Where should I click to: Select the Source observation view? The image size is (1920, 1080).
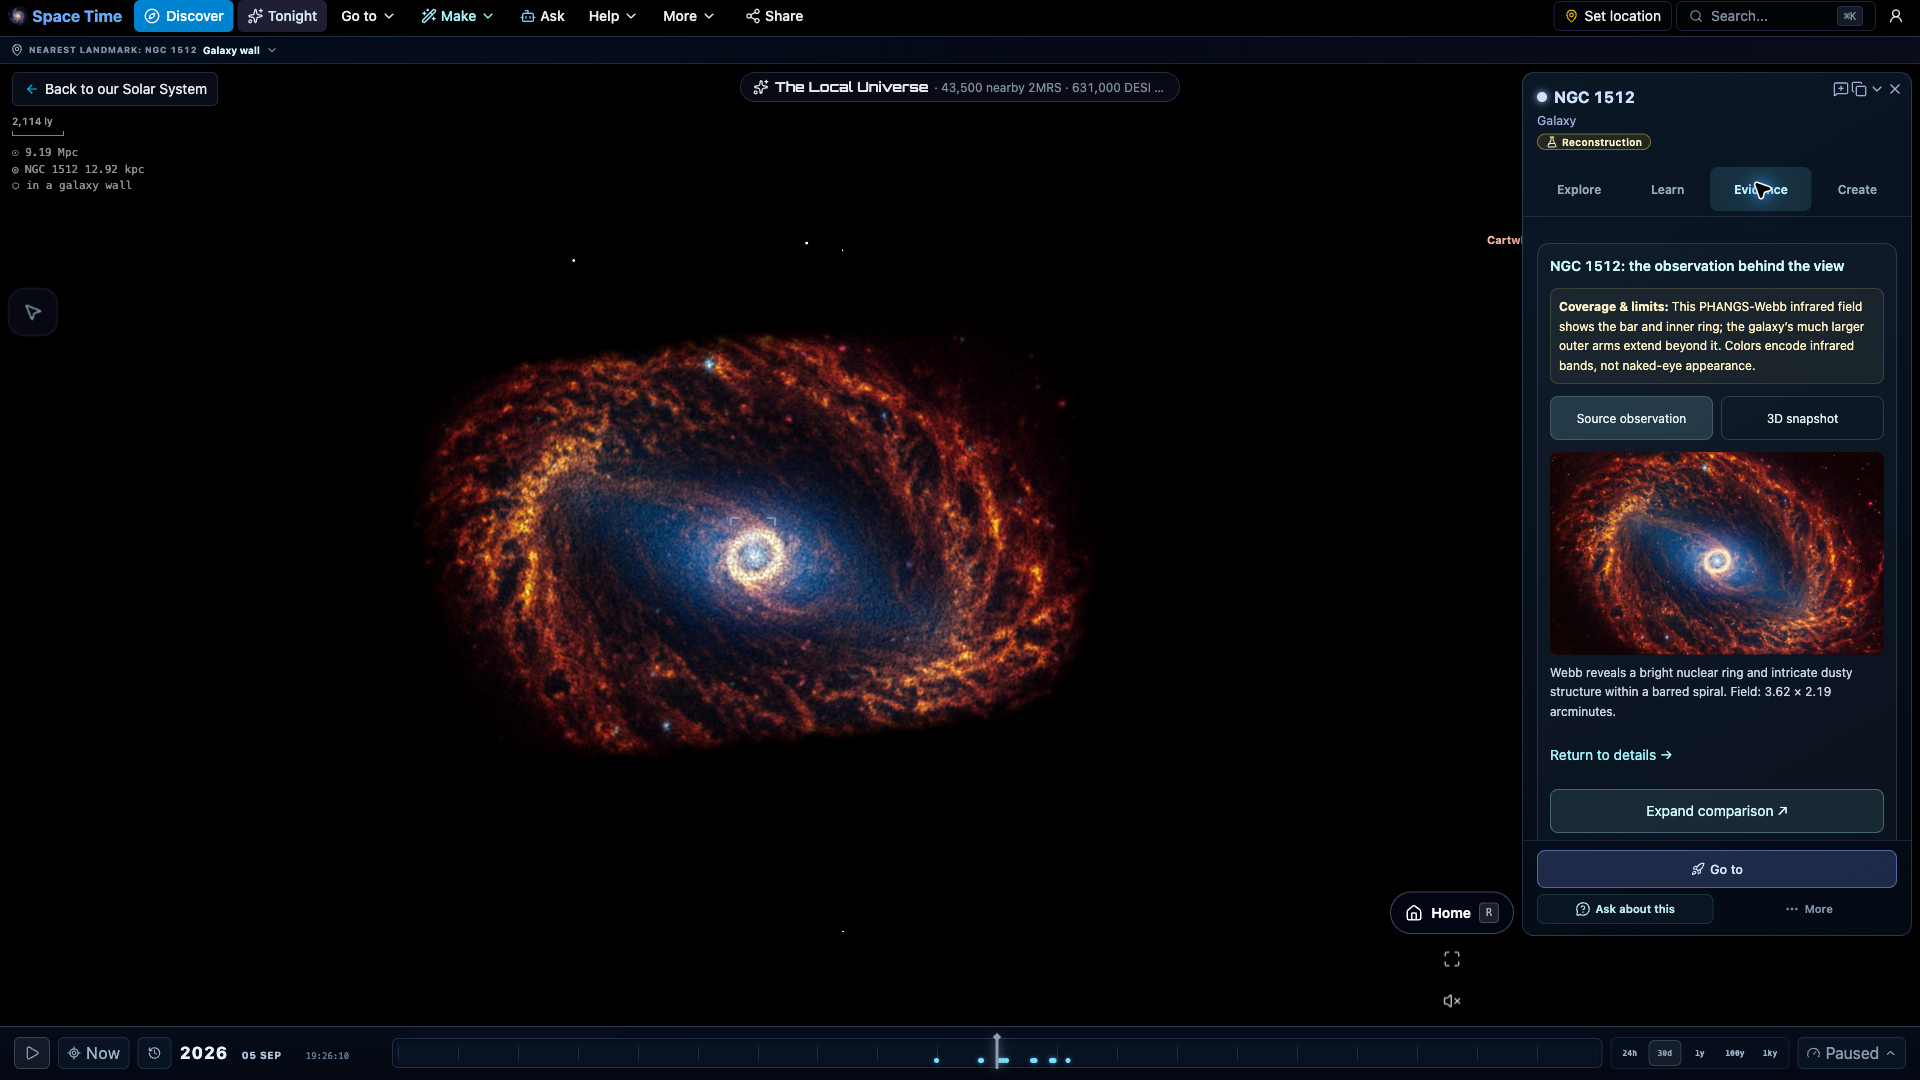tap(1631, 419)
